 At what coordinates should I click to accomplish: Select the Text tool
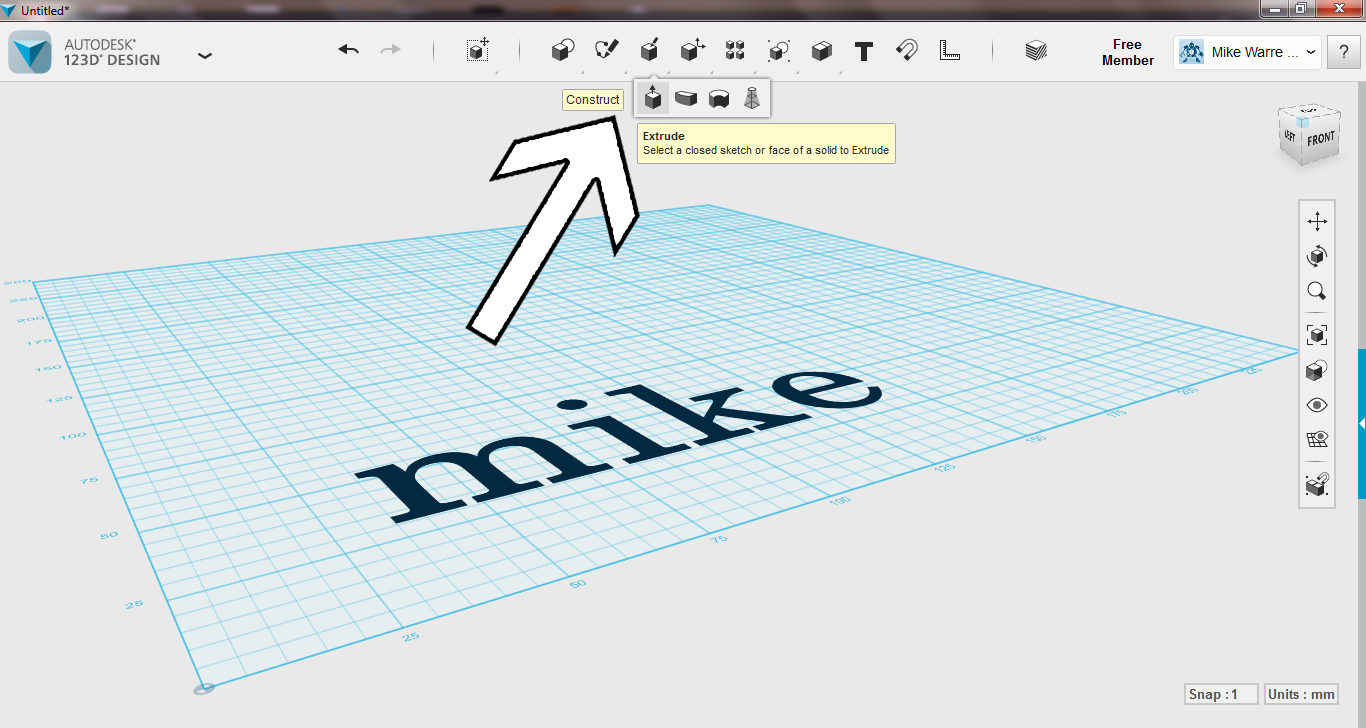864,50
